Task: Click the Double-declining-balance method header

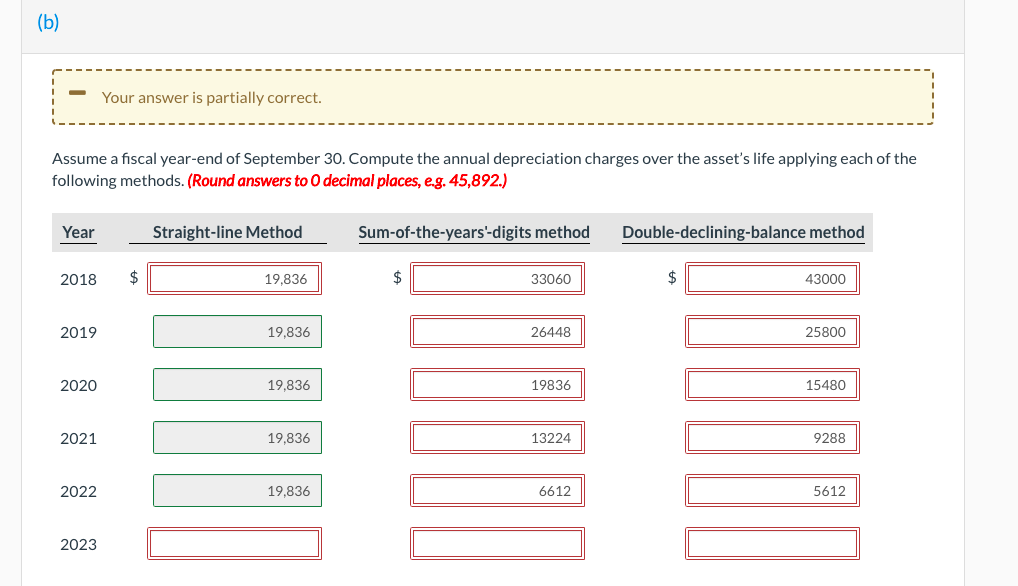Action: point(743,232)
